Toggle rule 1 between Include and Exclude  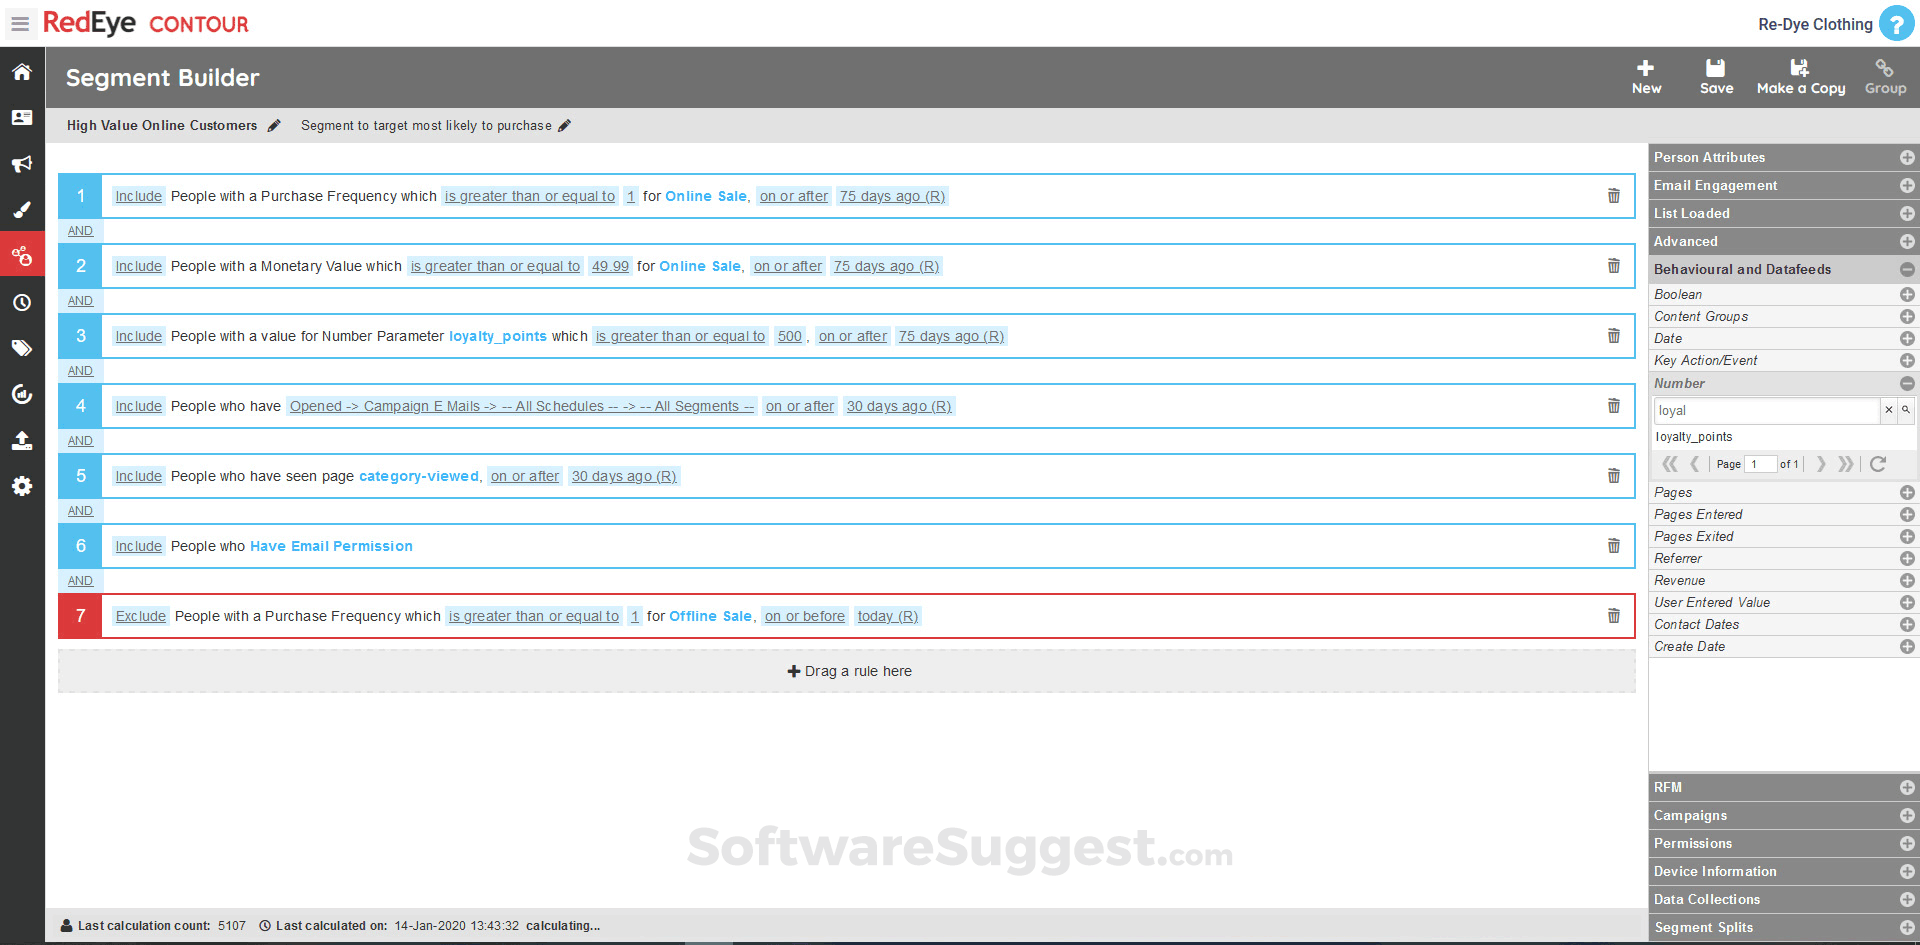coord(138,195)
